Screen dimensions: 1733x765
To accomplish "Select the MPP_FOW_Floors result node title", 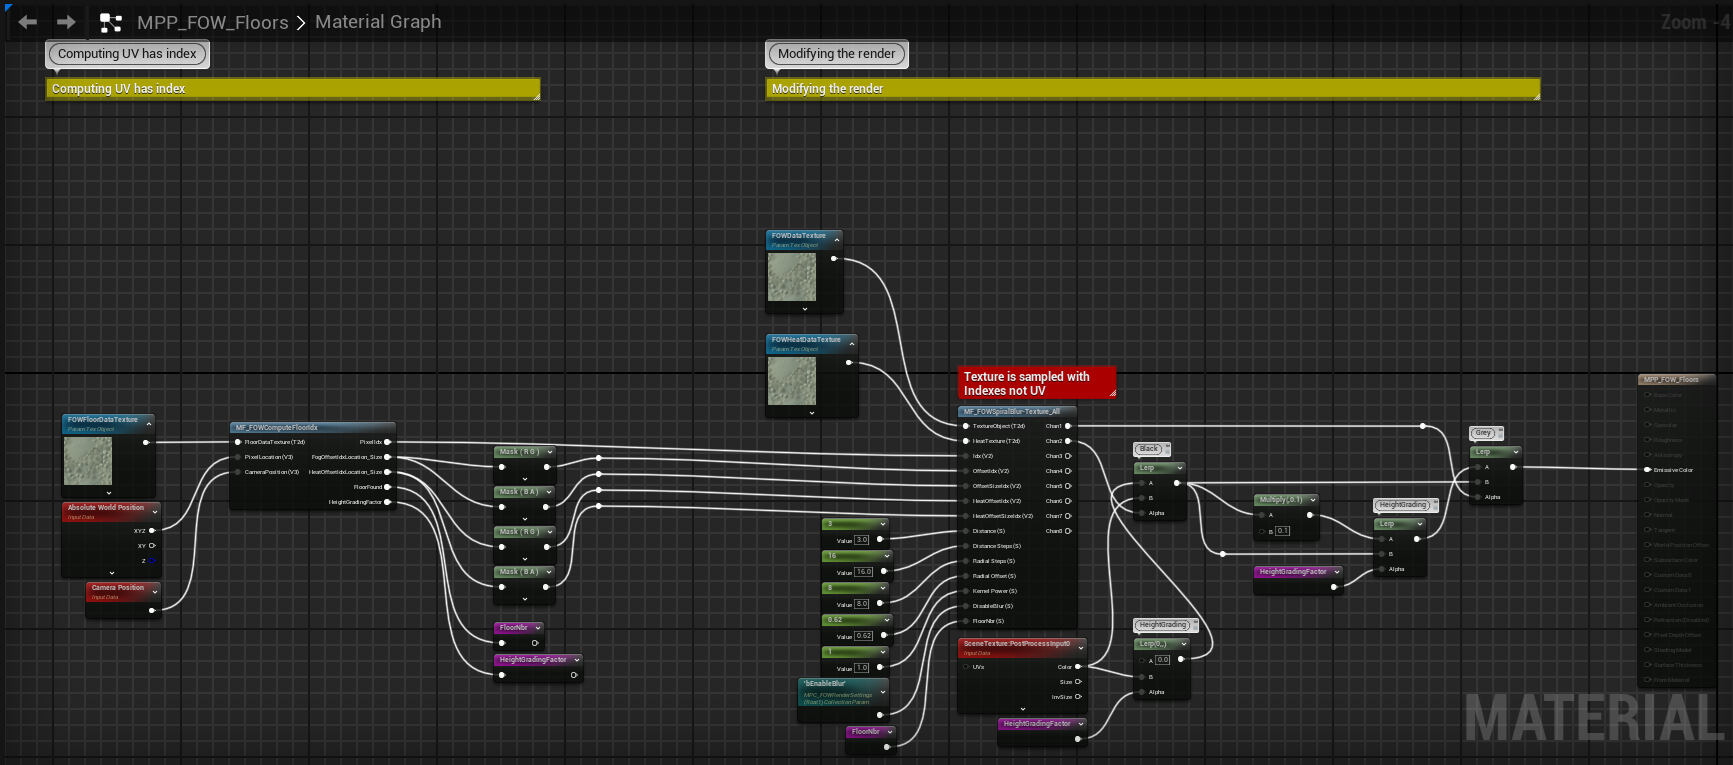I will click(1671, 380).
